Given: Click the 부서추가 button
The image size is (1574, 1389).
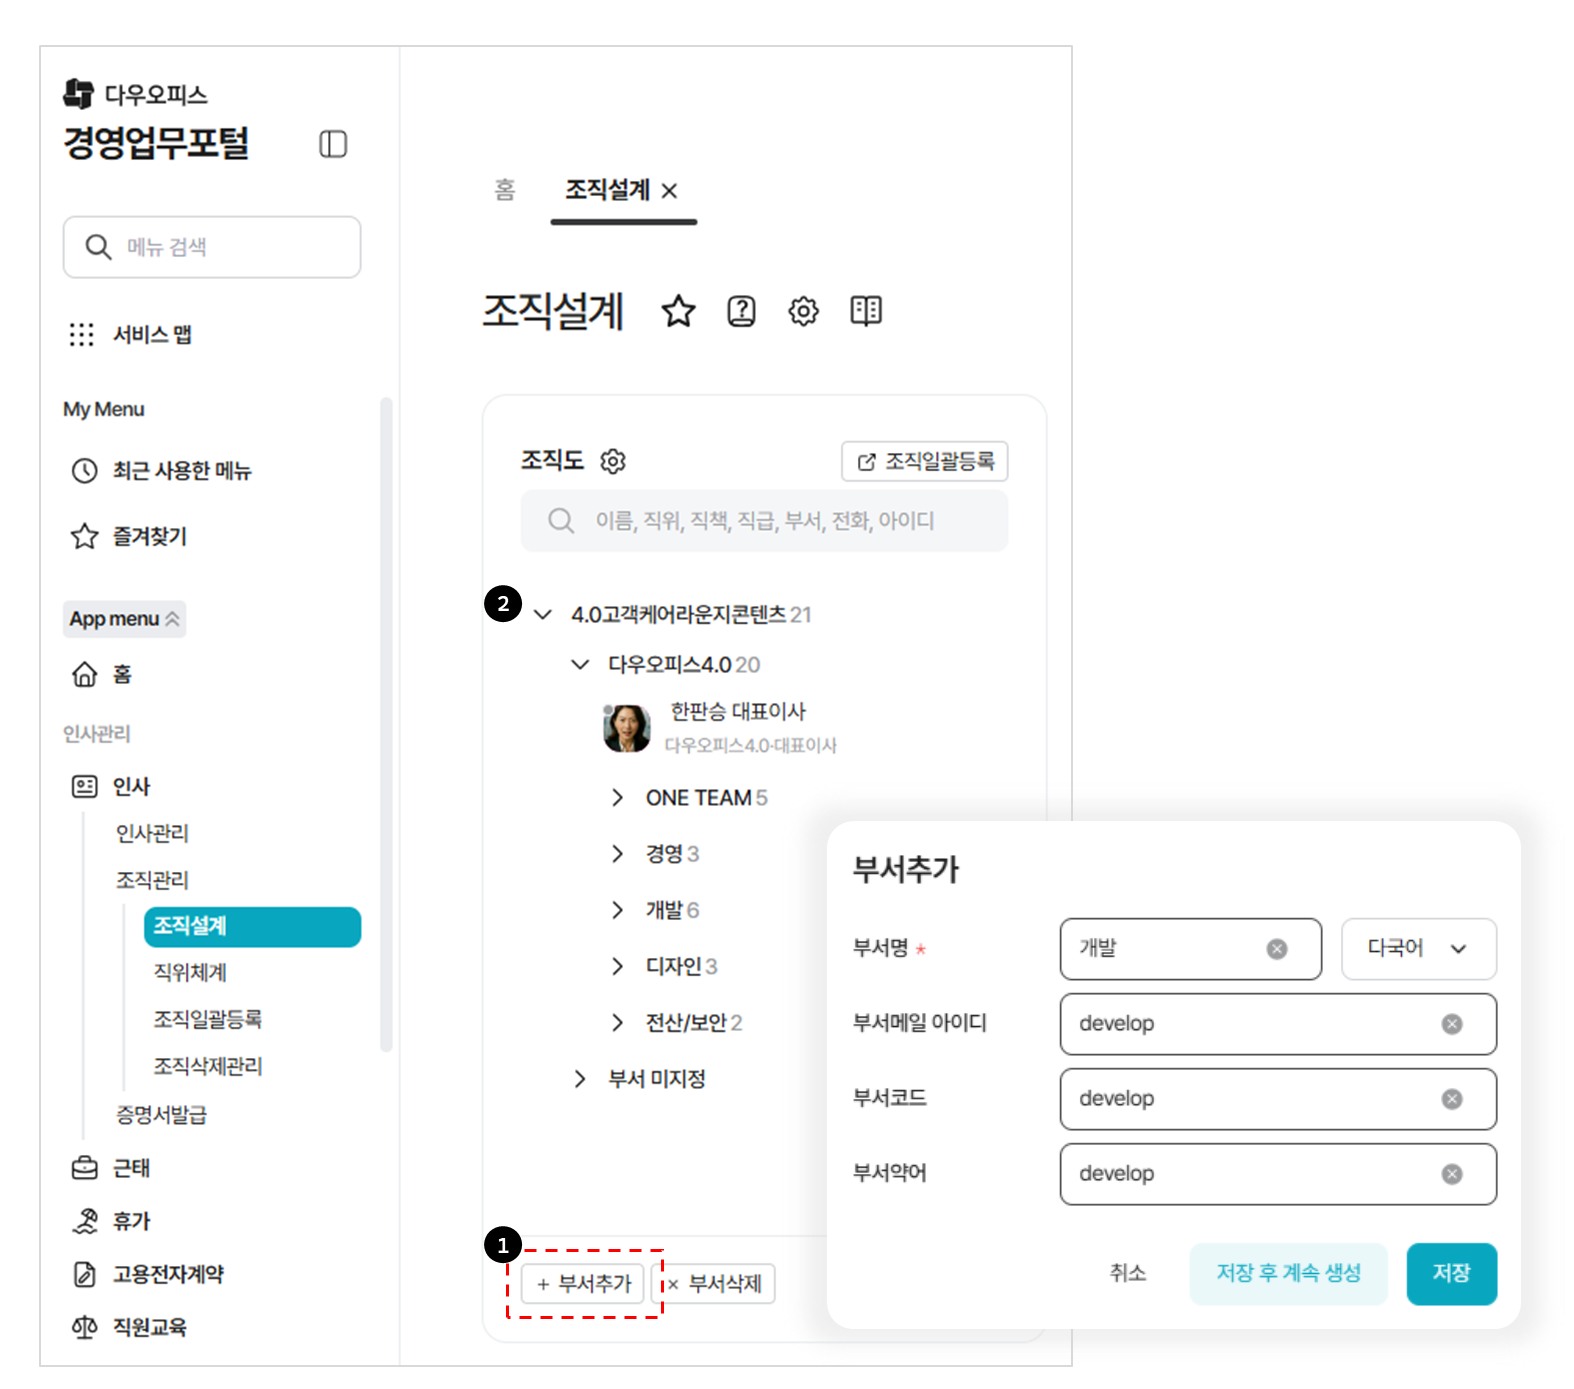Looking at the screenshot, I should pos(584,1284).
